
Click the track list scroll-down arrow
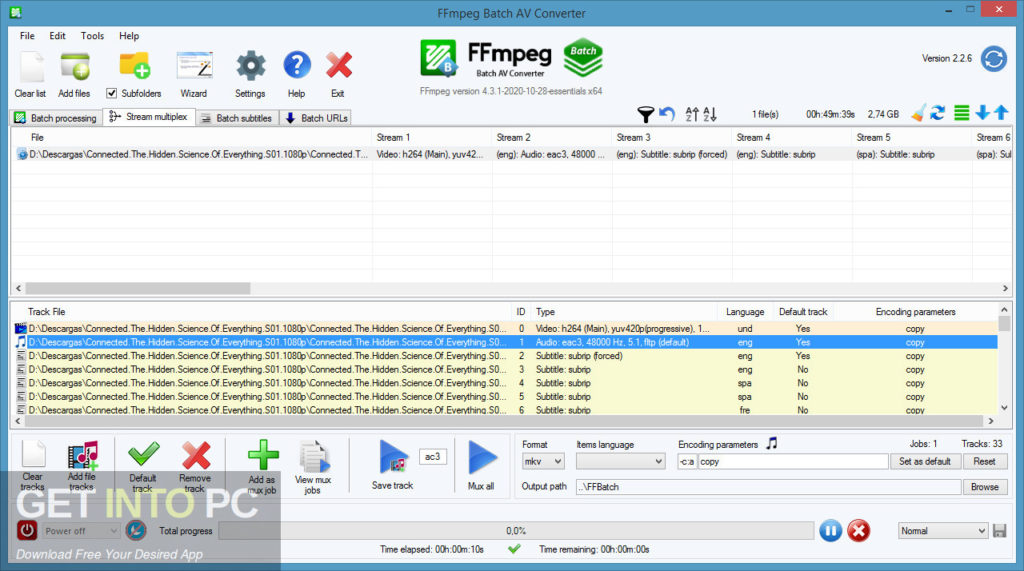click(x=1004, y=408)
